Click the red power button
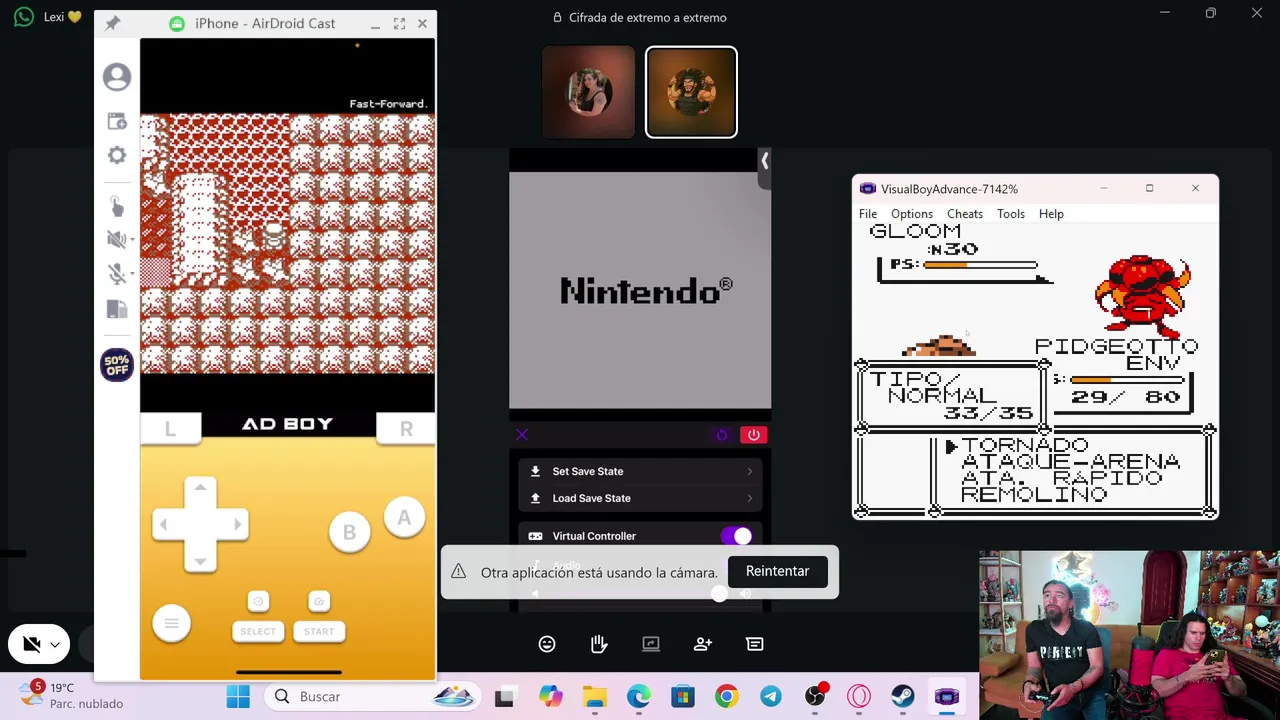The image size is (1280, 720). [753, 435]
